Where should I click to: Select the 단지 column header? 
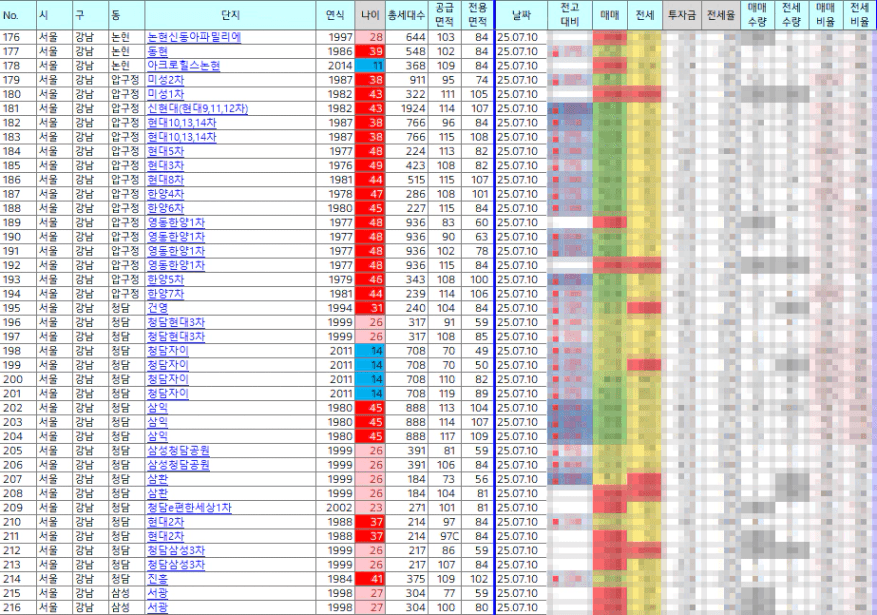pos(230,15)
